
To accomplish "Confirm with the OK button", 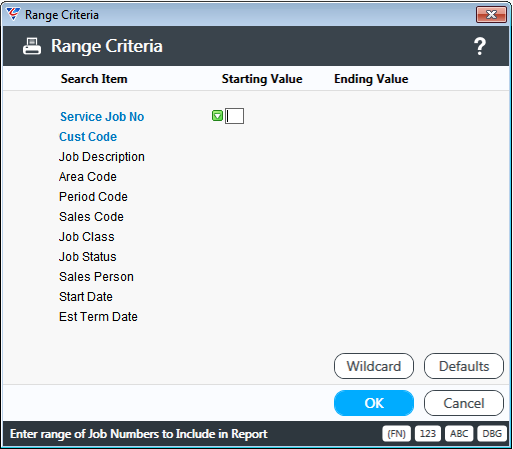I will coord(374,403).
